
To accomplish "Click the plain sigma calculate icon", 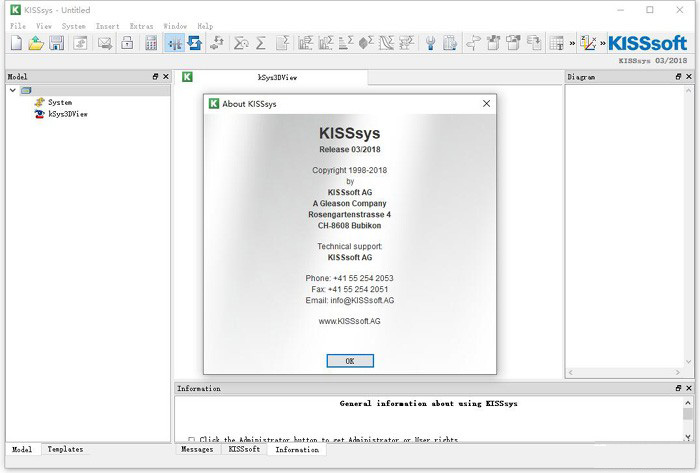I will coord(261,43).
